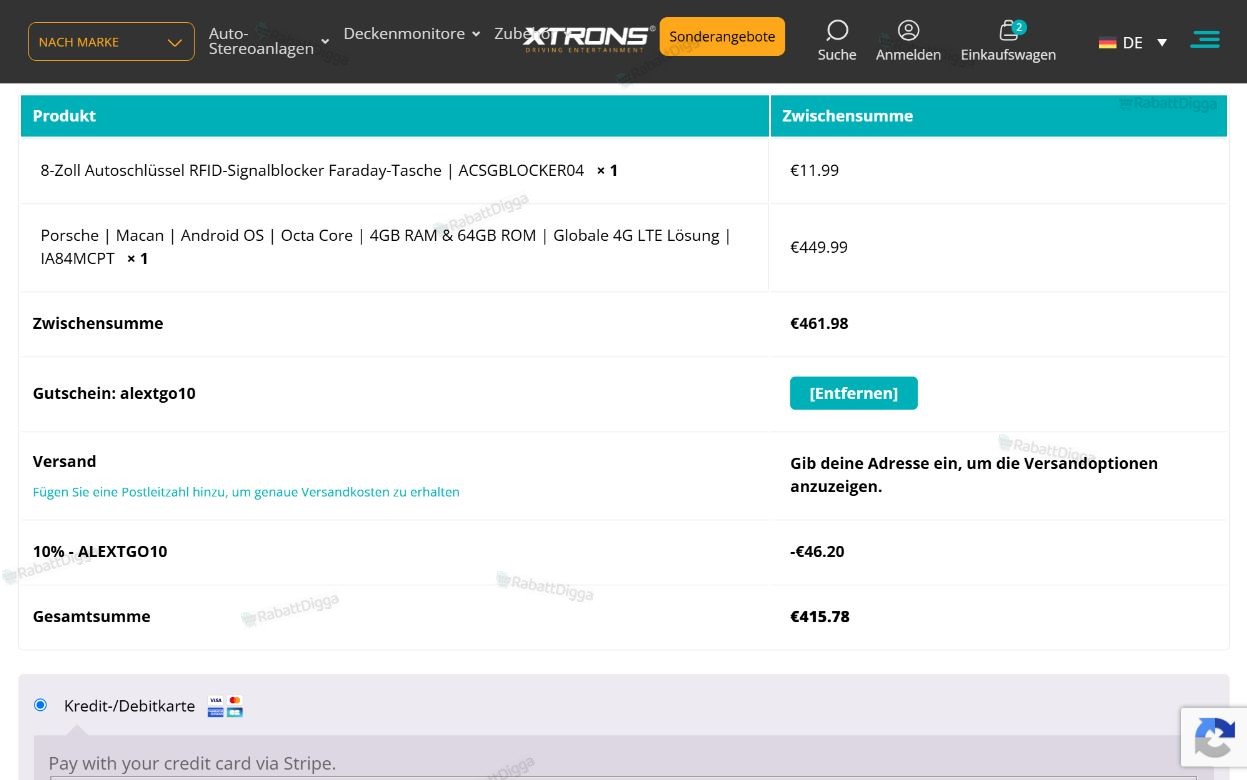
Task: Click the cart item count badge
Action: tap(1019, 27)
